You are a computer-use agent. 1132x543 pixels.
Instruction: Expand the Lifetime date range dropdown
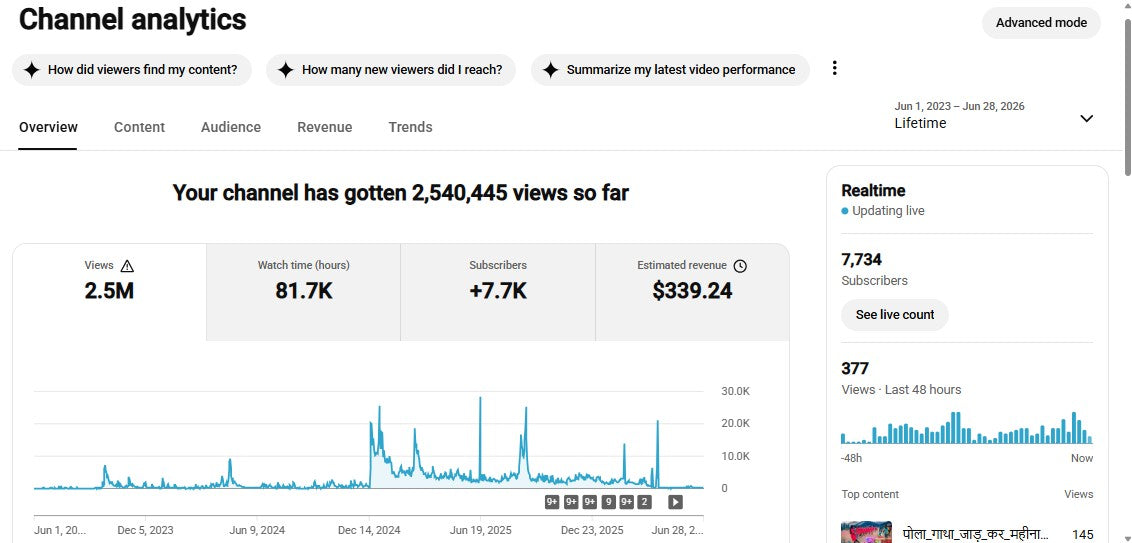click(1087, 118)
